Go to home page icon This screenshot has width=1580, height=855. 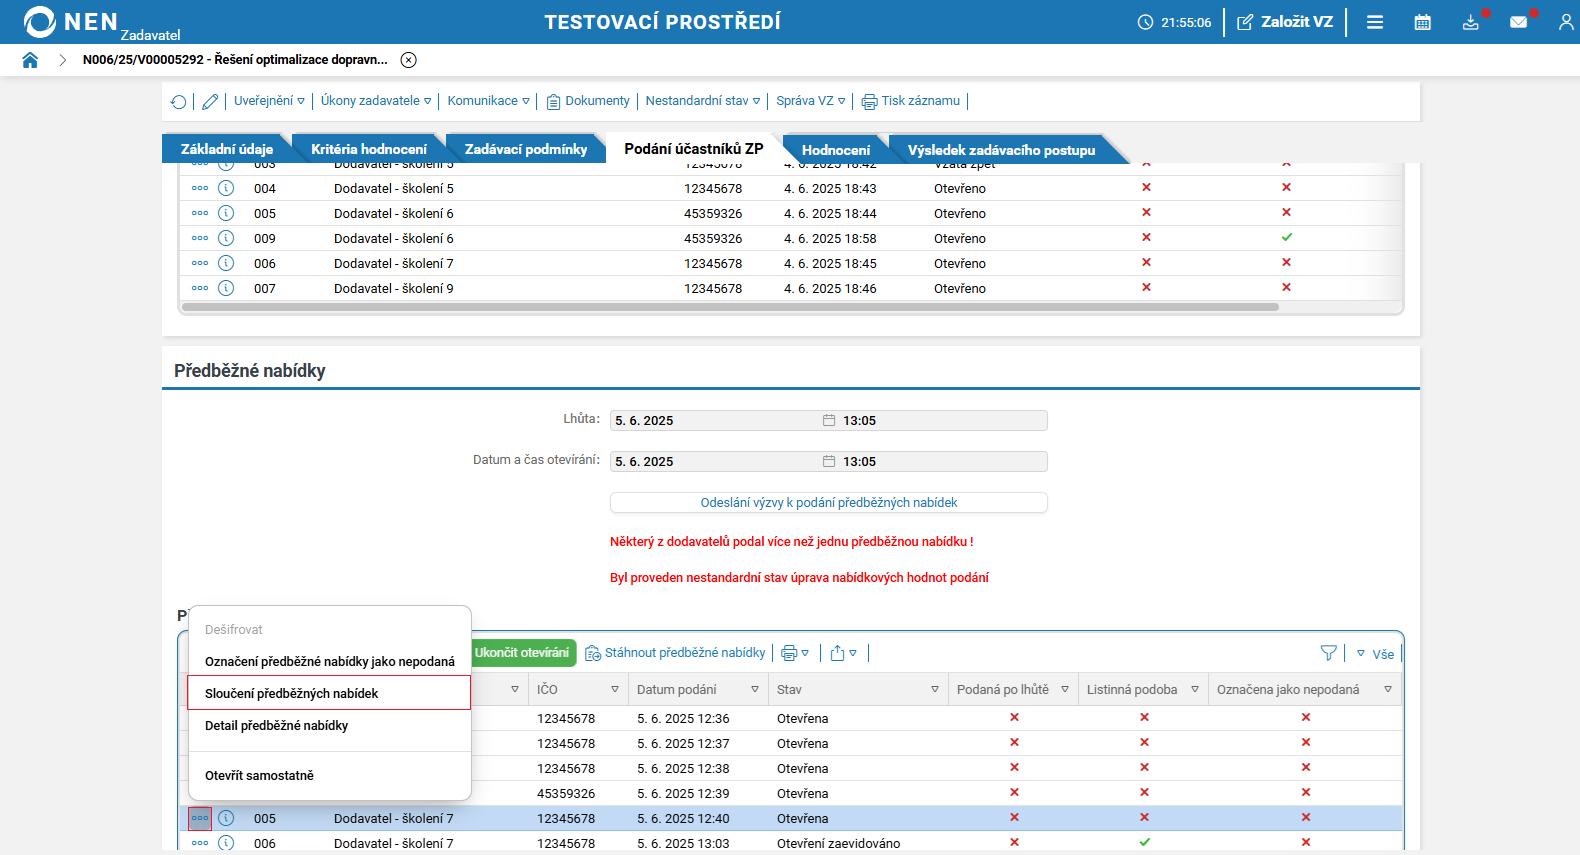pyautogui.click(x=30, y=60)
